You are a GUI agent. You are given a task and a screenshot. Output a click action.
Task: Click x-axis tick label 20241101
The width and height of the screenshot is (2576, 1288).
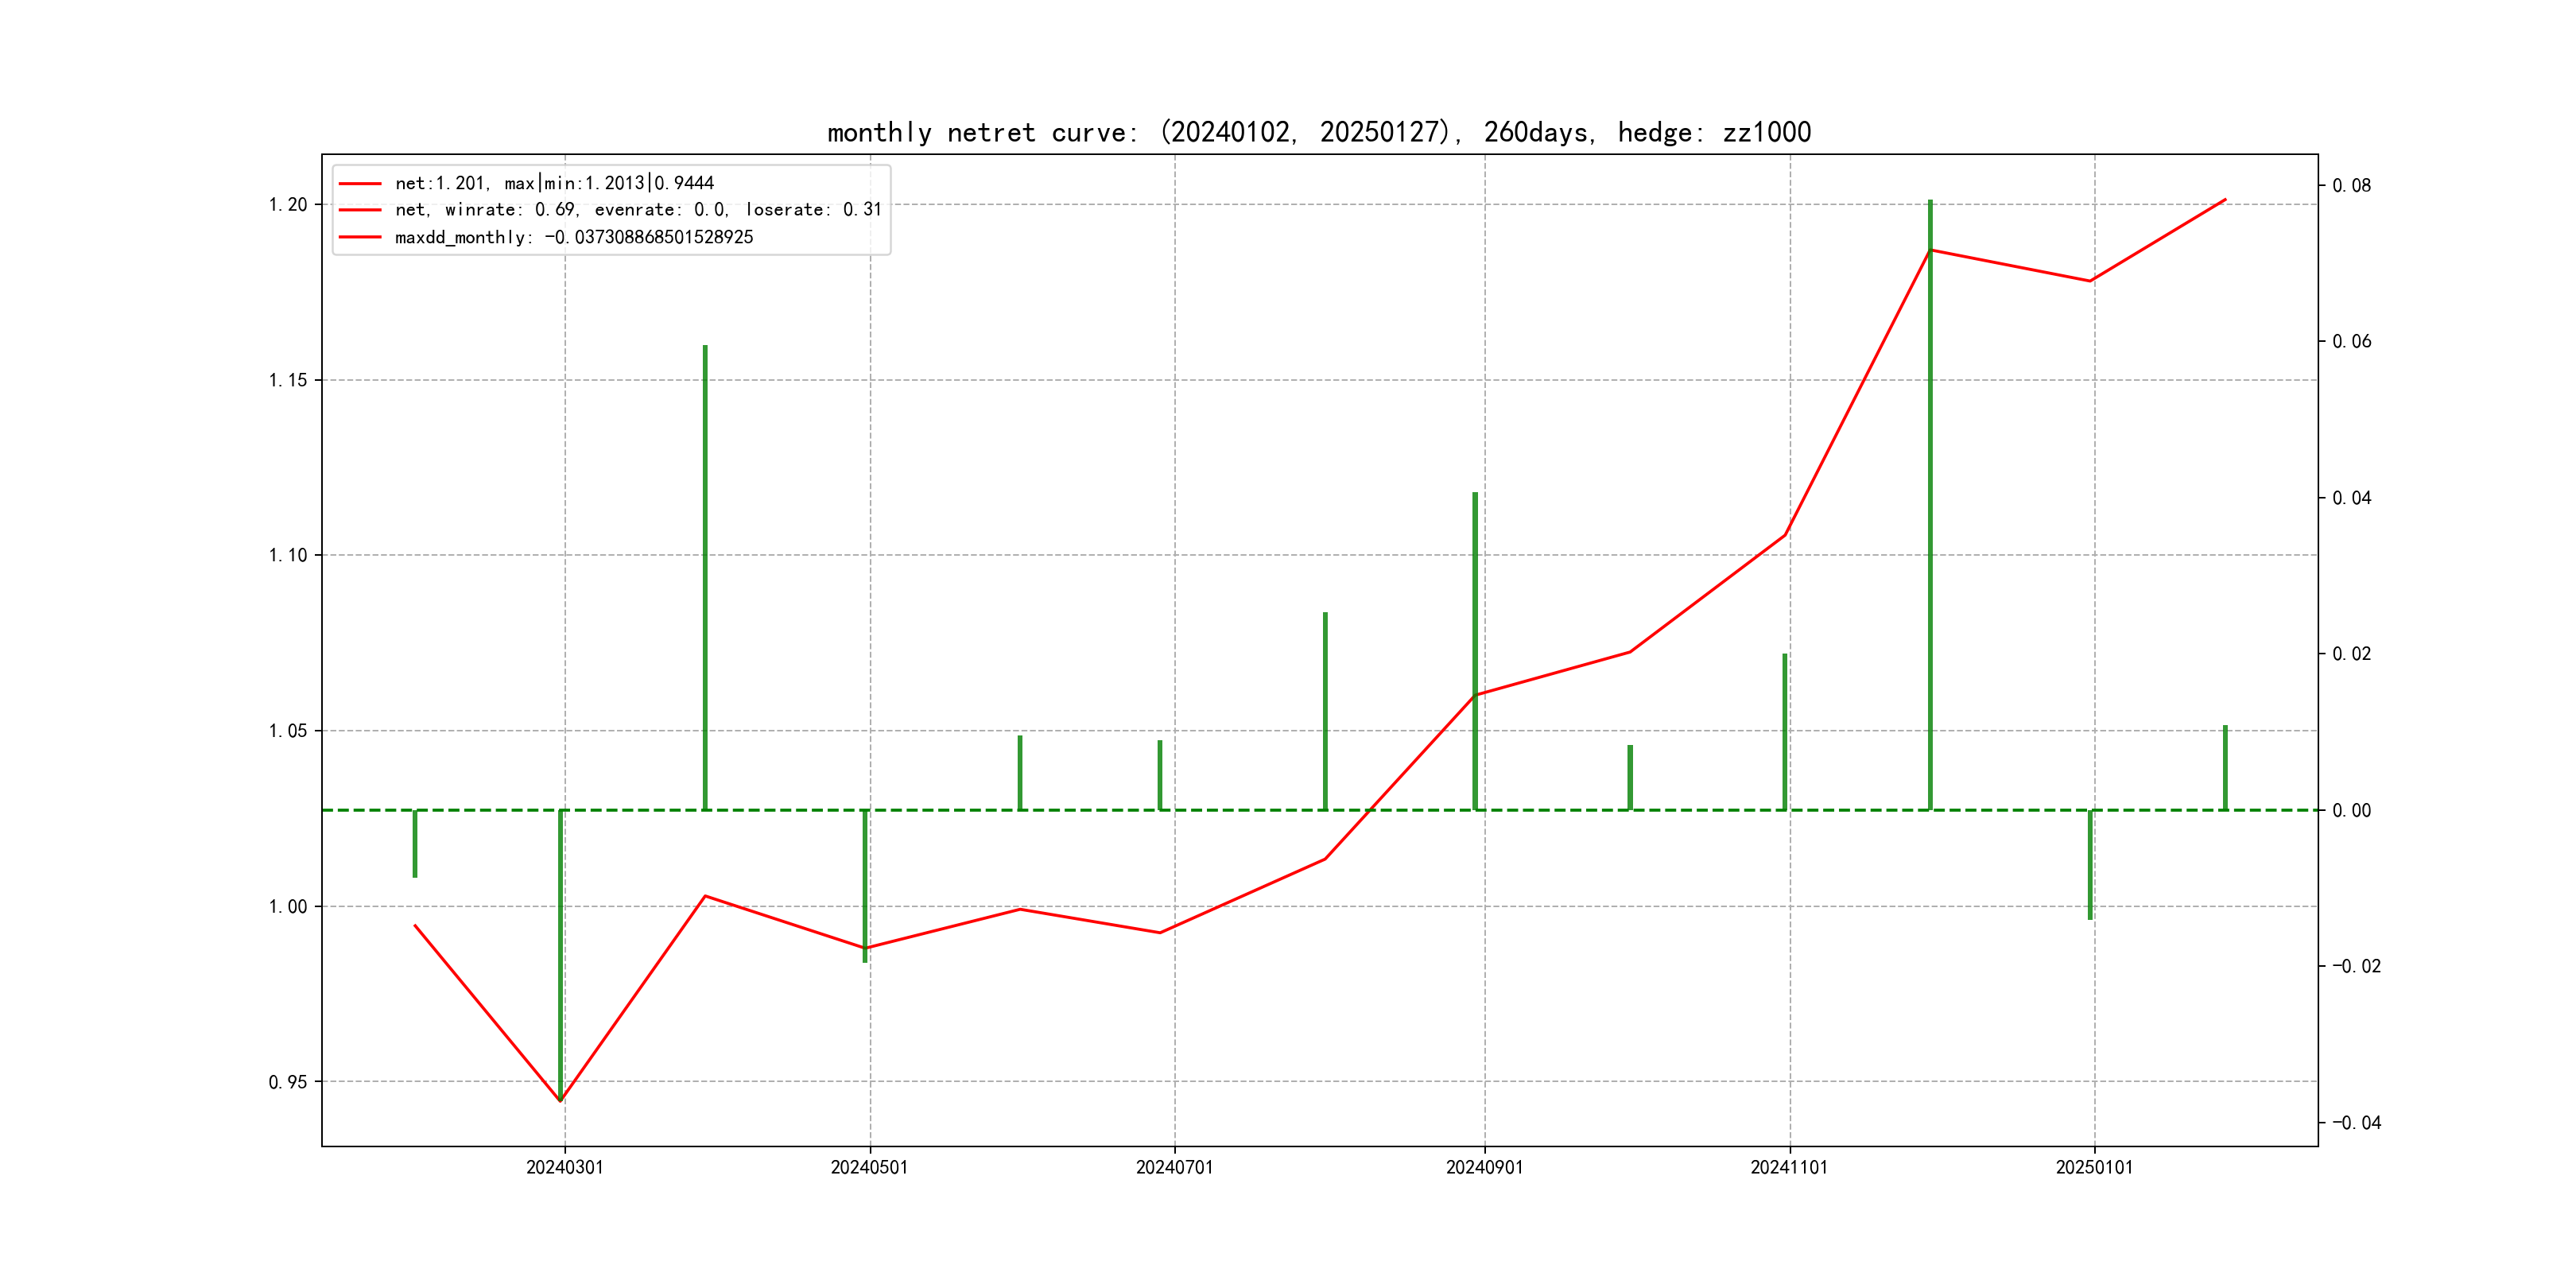click(x=1789, y=1167)
